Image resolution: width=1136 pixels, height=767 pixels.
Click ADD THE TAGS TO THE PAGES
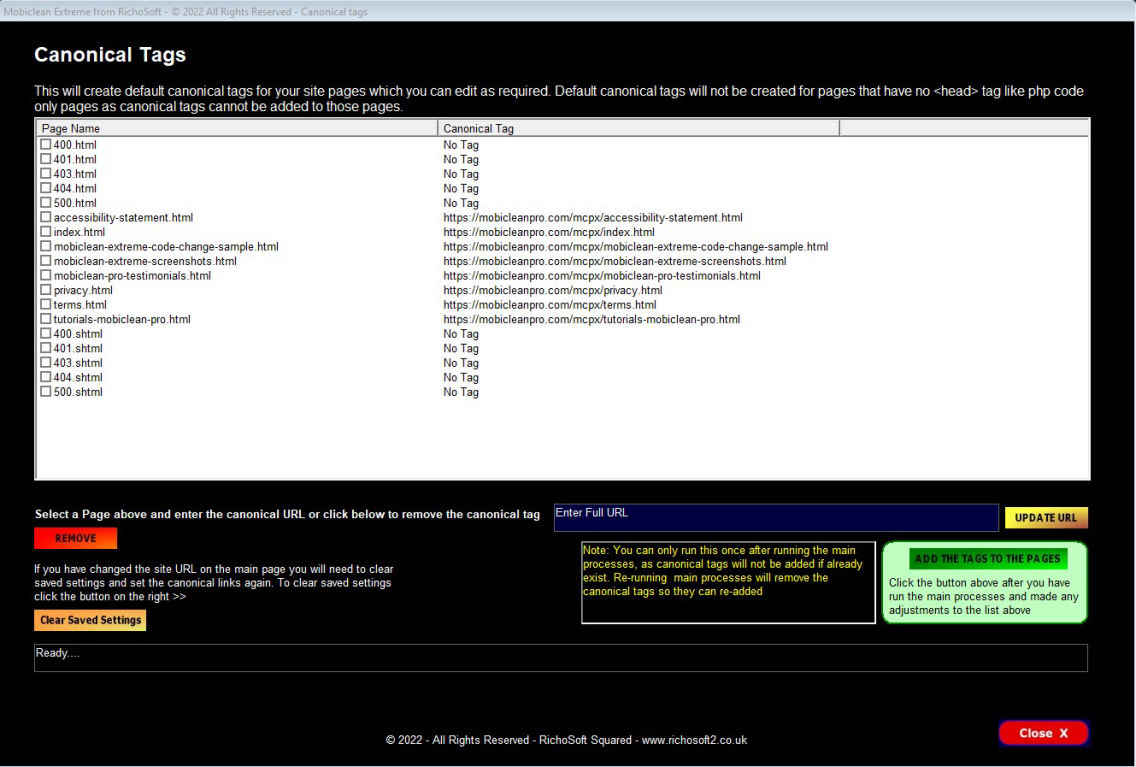pyautogui.click(x=987, y=558)
